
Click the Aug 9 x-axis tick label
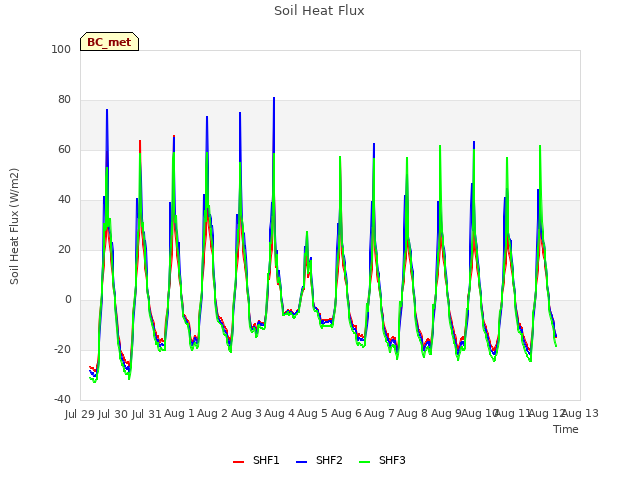click(x=446, y=413)
